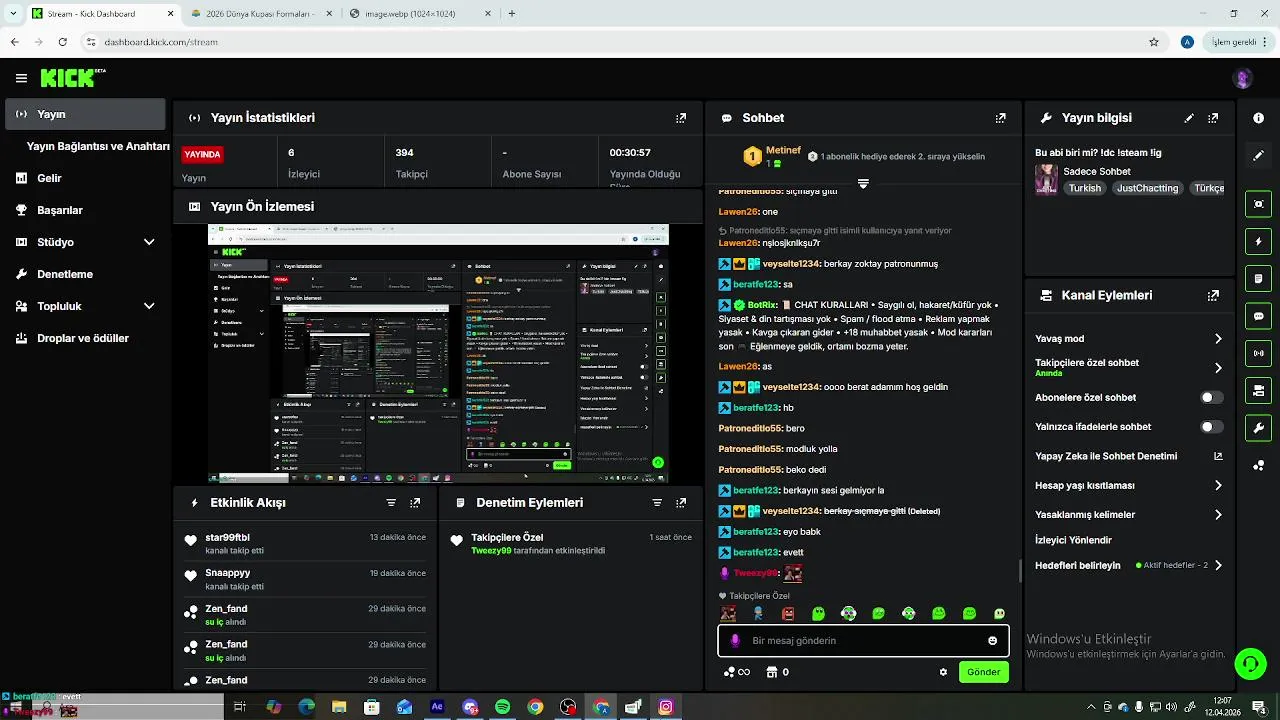
Task: Click the channel points infinity icon
Action: point(737,673)
